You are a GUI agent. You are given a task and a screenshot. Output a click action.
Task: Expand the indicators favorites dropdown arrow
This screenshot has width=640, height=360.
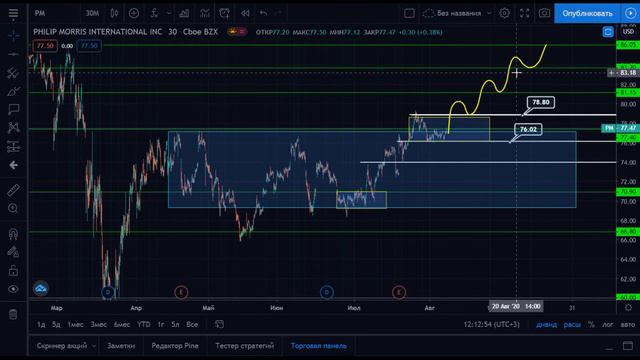tap(169, 13)
